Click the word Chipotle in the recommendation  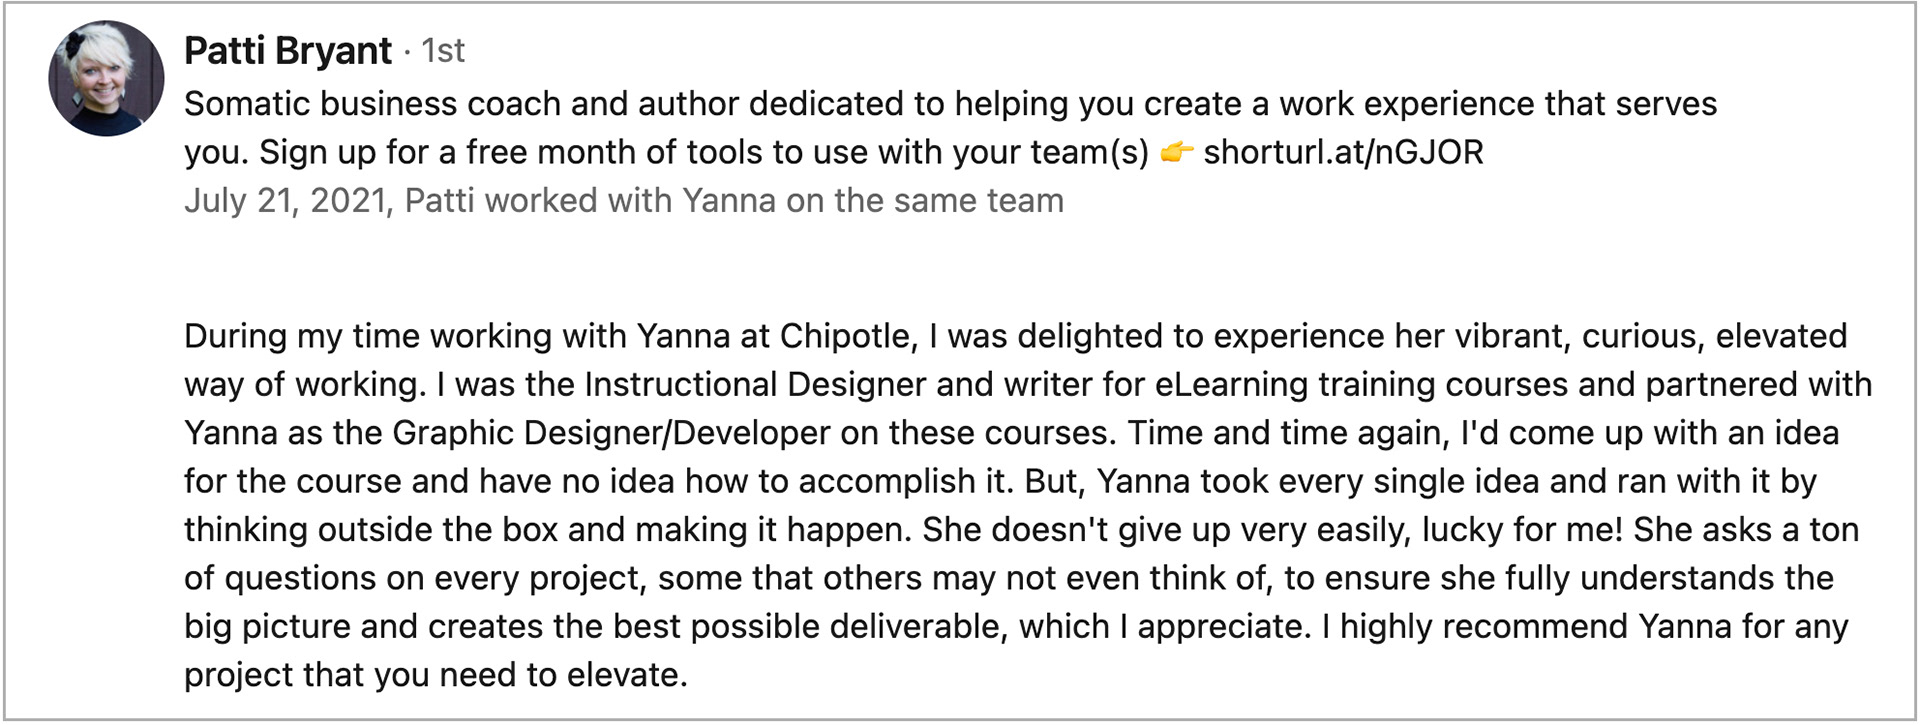click(x=848, y=337)
